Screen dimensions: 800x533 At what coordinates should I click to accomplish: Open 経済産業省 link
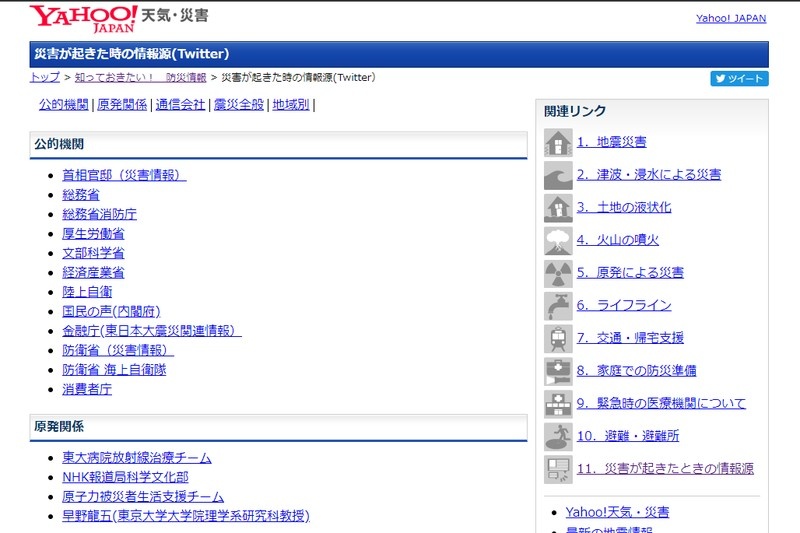(x=93, y=272)
